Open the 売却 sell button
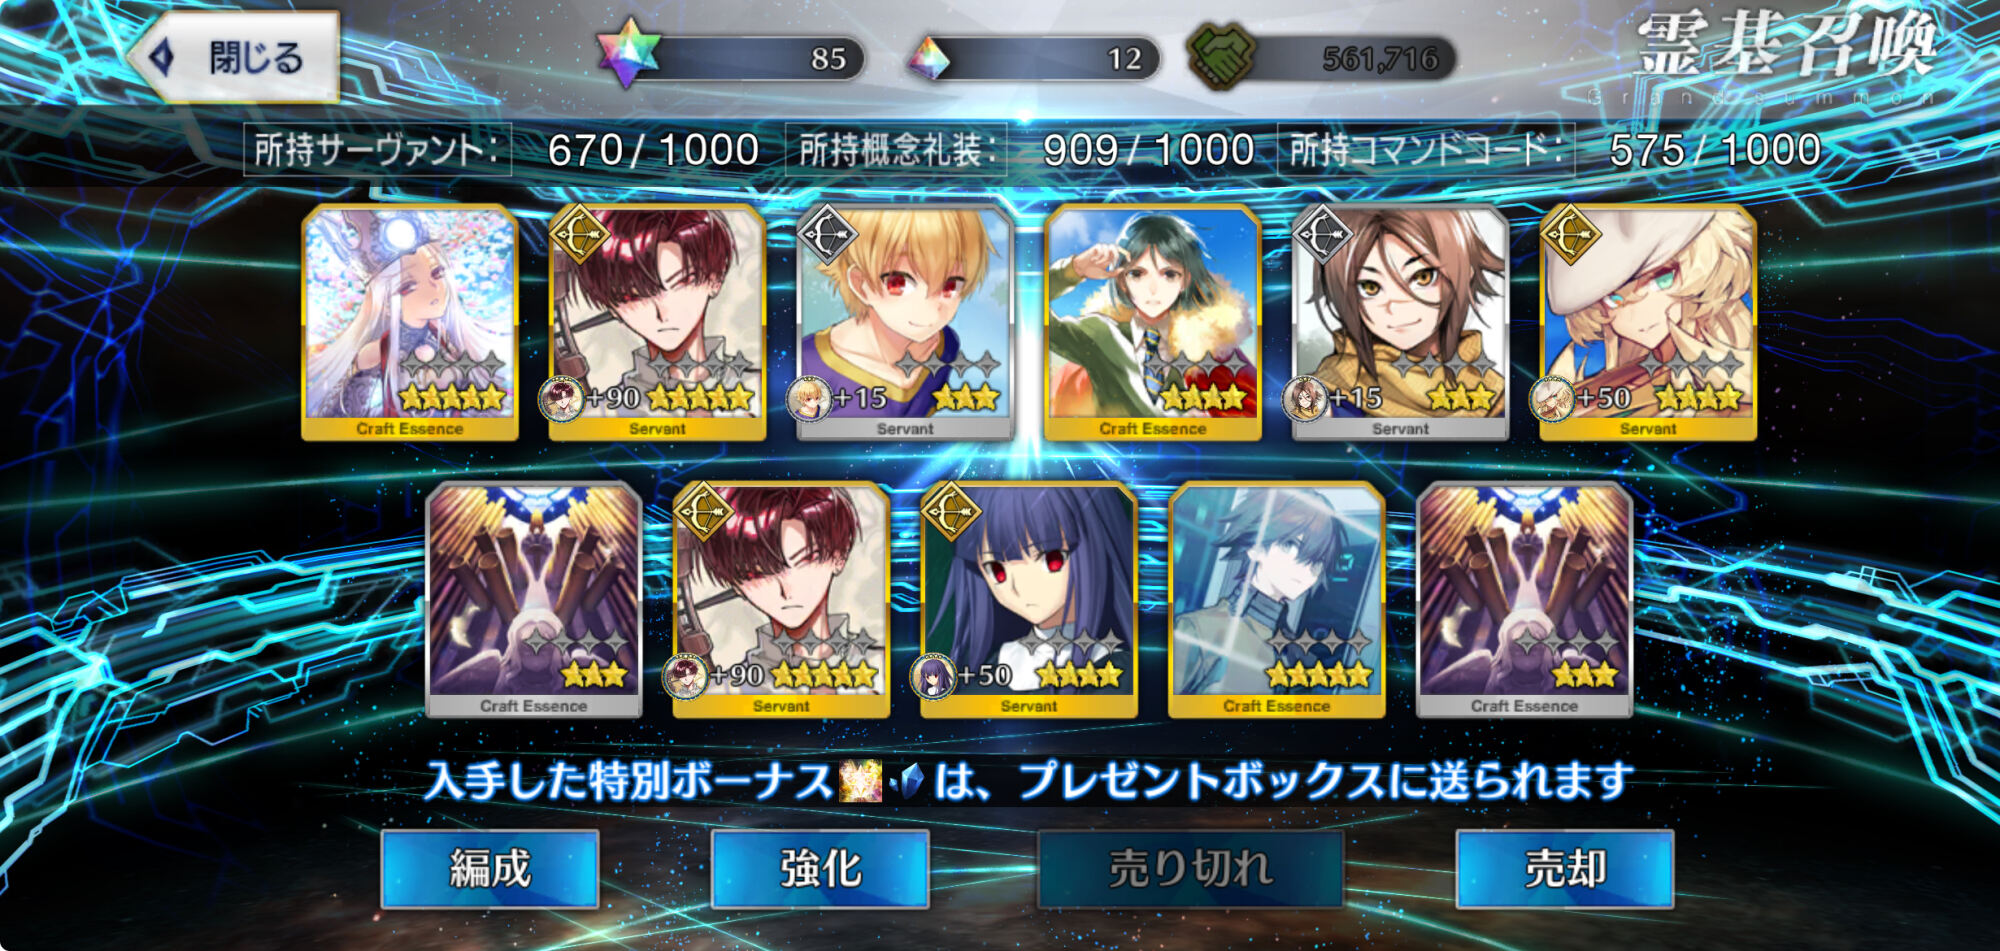The height and width of the screenshot is (951, 2000). [x=1565, y=868]
